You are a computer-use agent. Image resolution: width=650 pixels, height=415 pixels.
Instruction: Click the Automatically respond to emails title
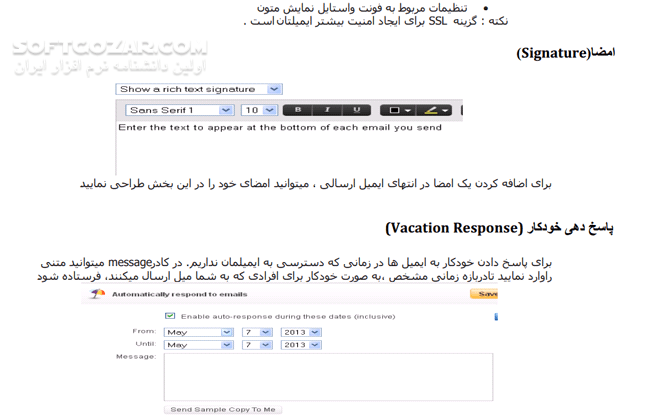tap(179, 294)
